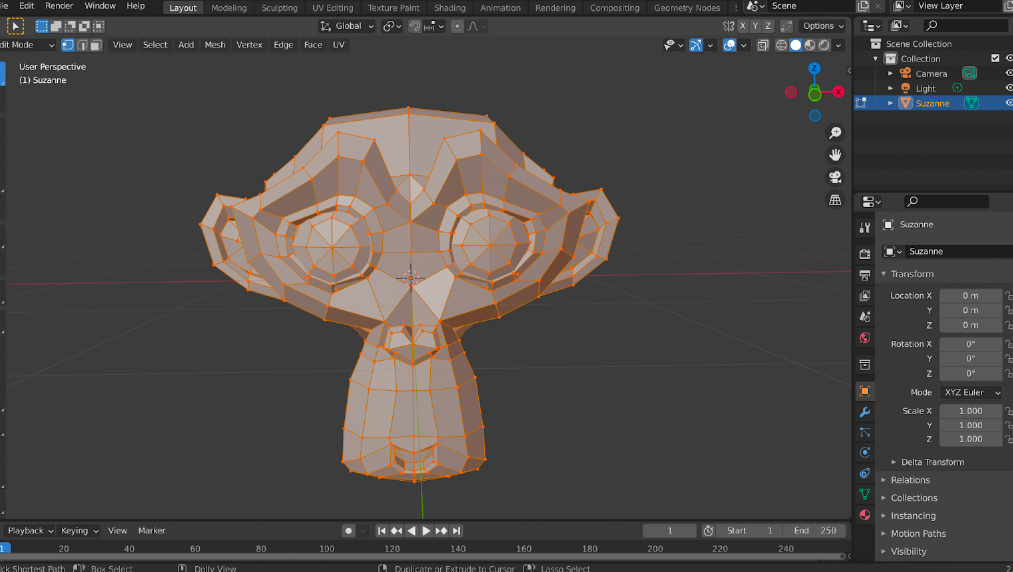Open the Render properties tab

pos(865,254)
